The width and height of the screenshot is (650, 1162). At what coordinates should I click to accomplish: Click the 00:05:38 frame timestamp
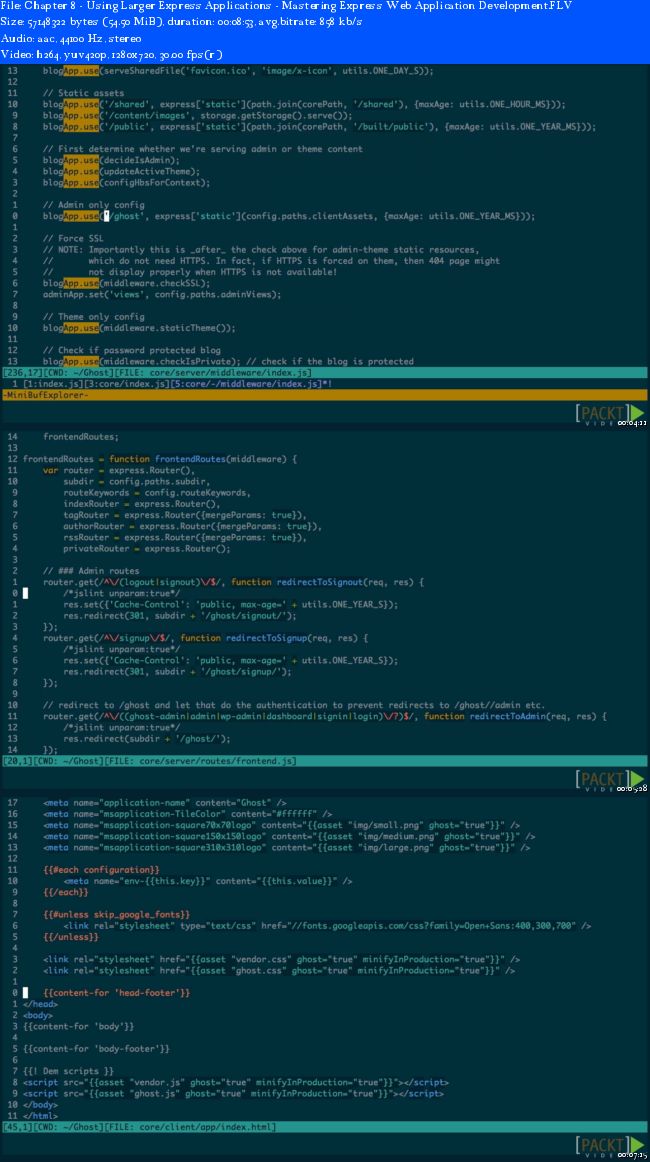click(633, 788)
